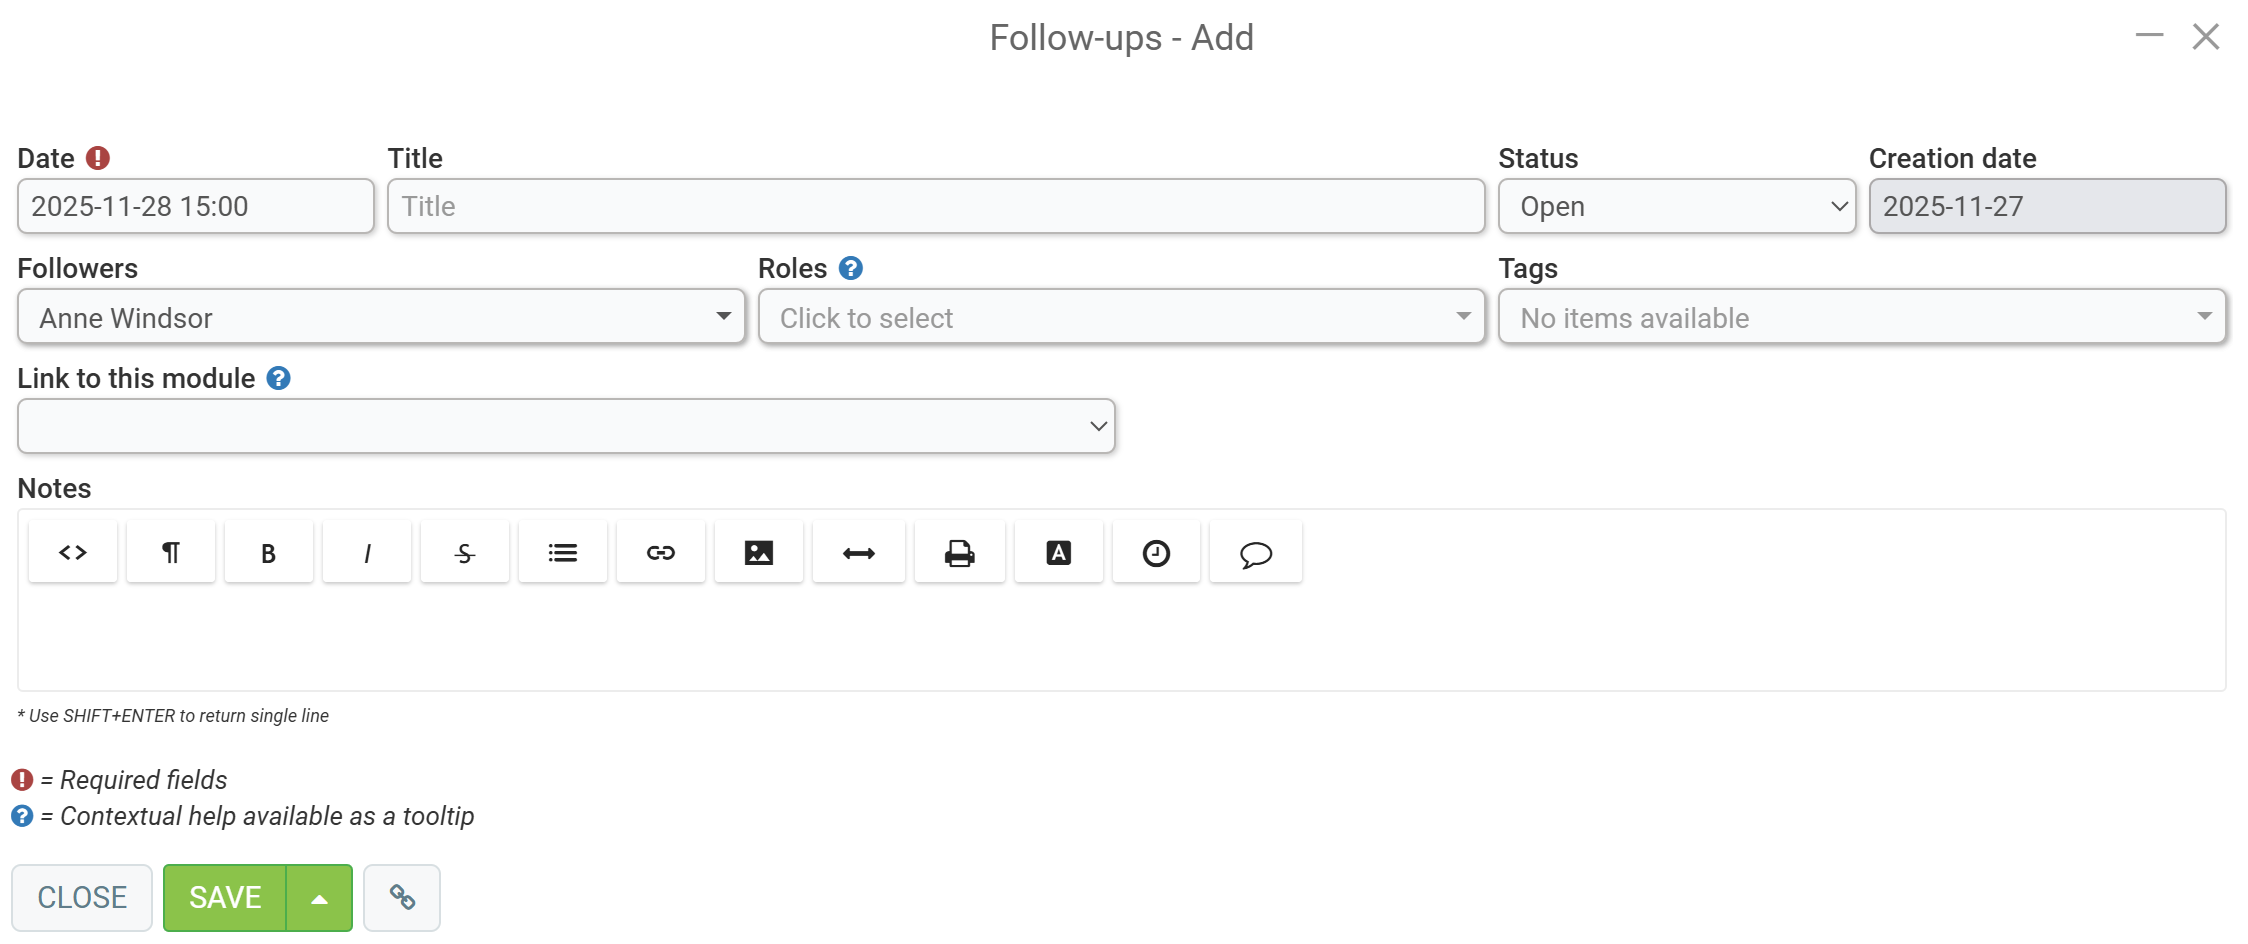Insert hyperlink using the Notes toolbar
2248x944 pixels.
(x=661, y=552)
